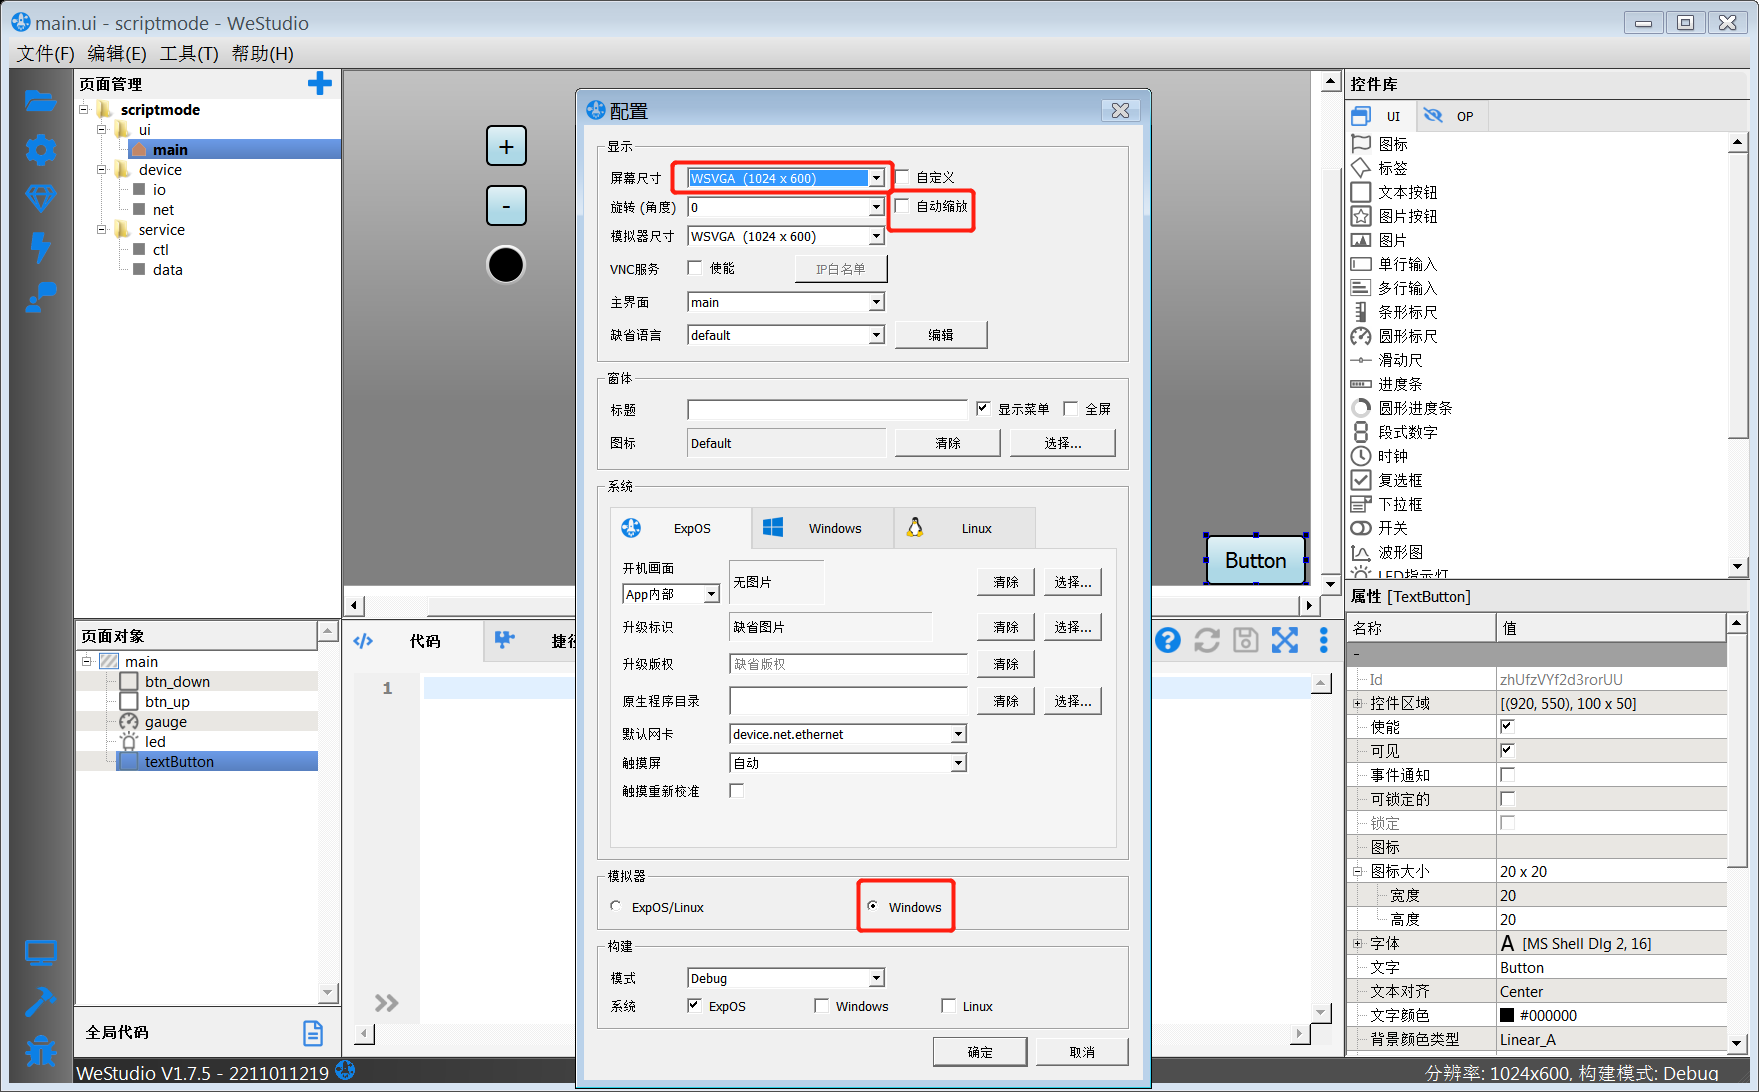Enable the 自动缩放 checkbox
This screenshot has width=1759, height=1092.
pos(903,206)
